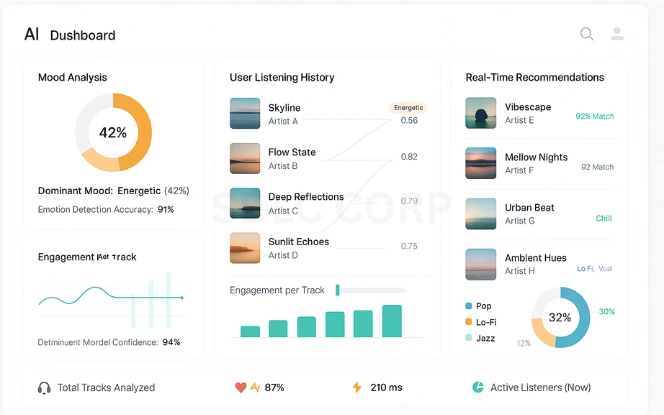Open the user profile icon

[x=617, y=34]
